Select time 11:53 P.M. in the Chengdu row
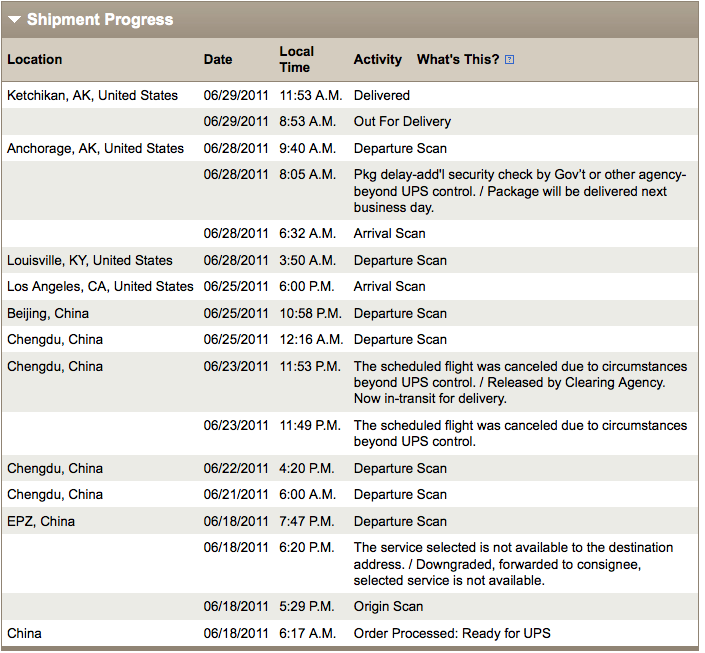The height and width of the screenshot is (653, 705). [x=310, y=367]
